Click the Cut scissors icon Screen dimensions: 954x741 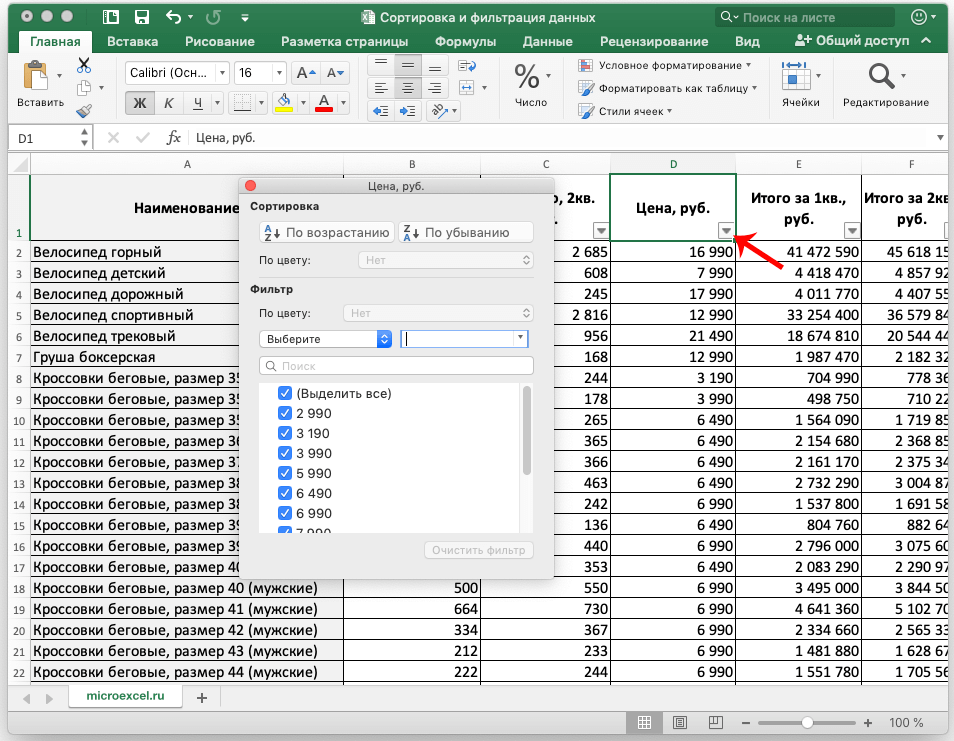[x=84, y=65]
